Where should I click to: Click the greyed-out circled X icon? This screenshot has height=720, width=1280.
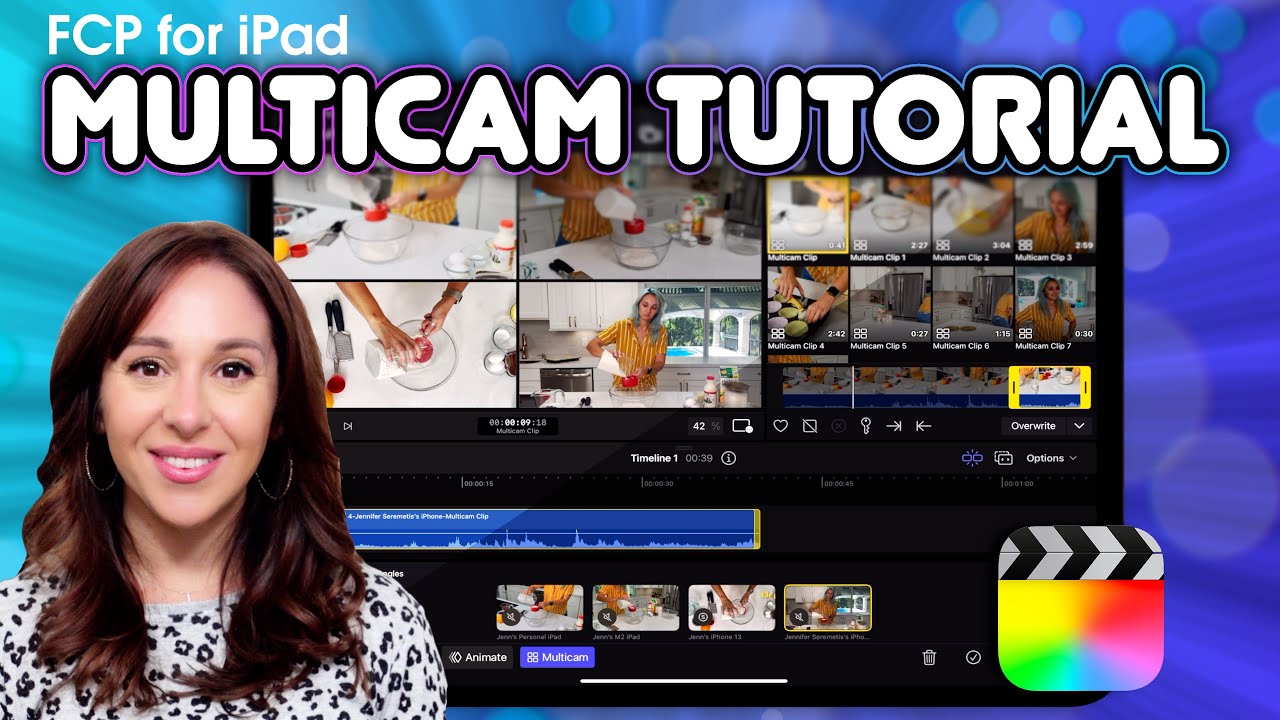click(838, 426)
